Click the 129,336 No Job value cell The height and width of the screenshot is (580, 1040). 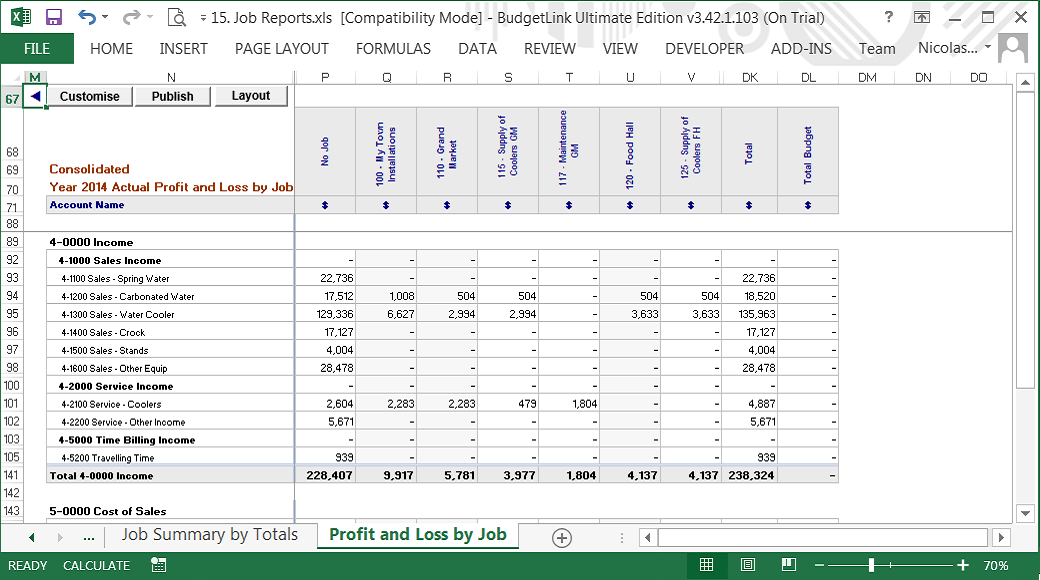click(x=325, y=314)
